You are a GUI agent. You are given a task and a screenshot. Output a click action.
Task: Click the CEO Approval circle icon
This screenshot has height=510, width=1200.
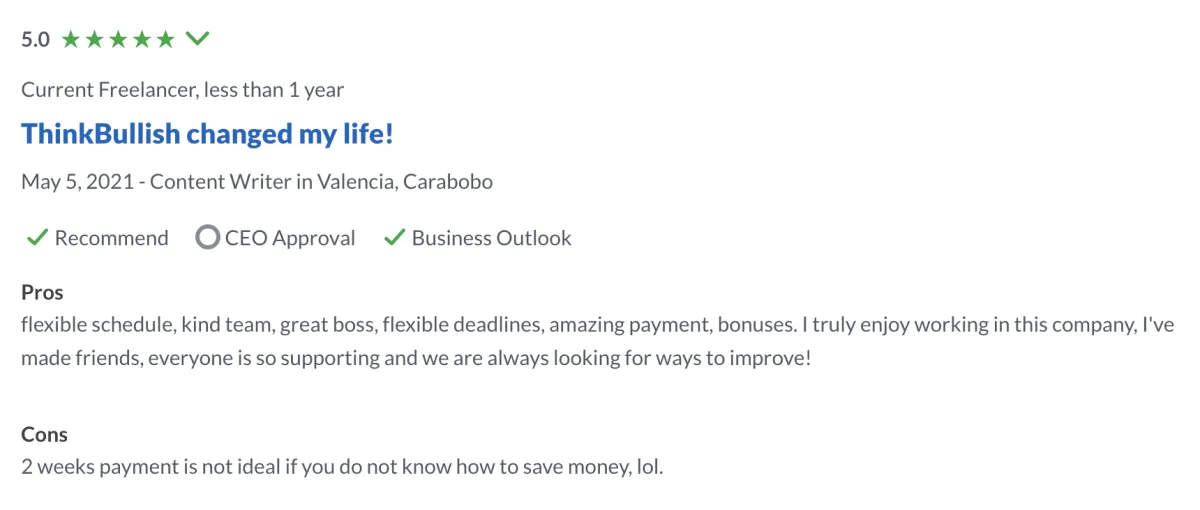click(x=207, y=238)
